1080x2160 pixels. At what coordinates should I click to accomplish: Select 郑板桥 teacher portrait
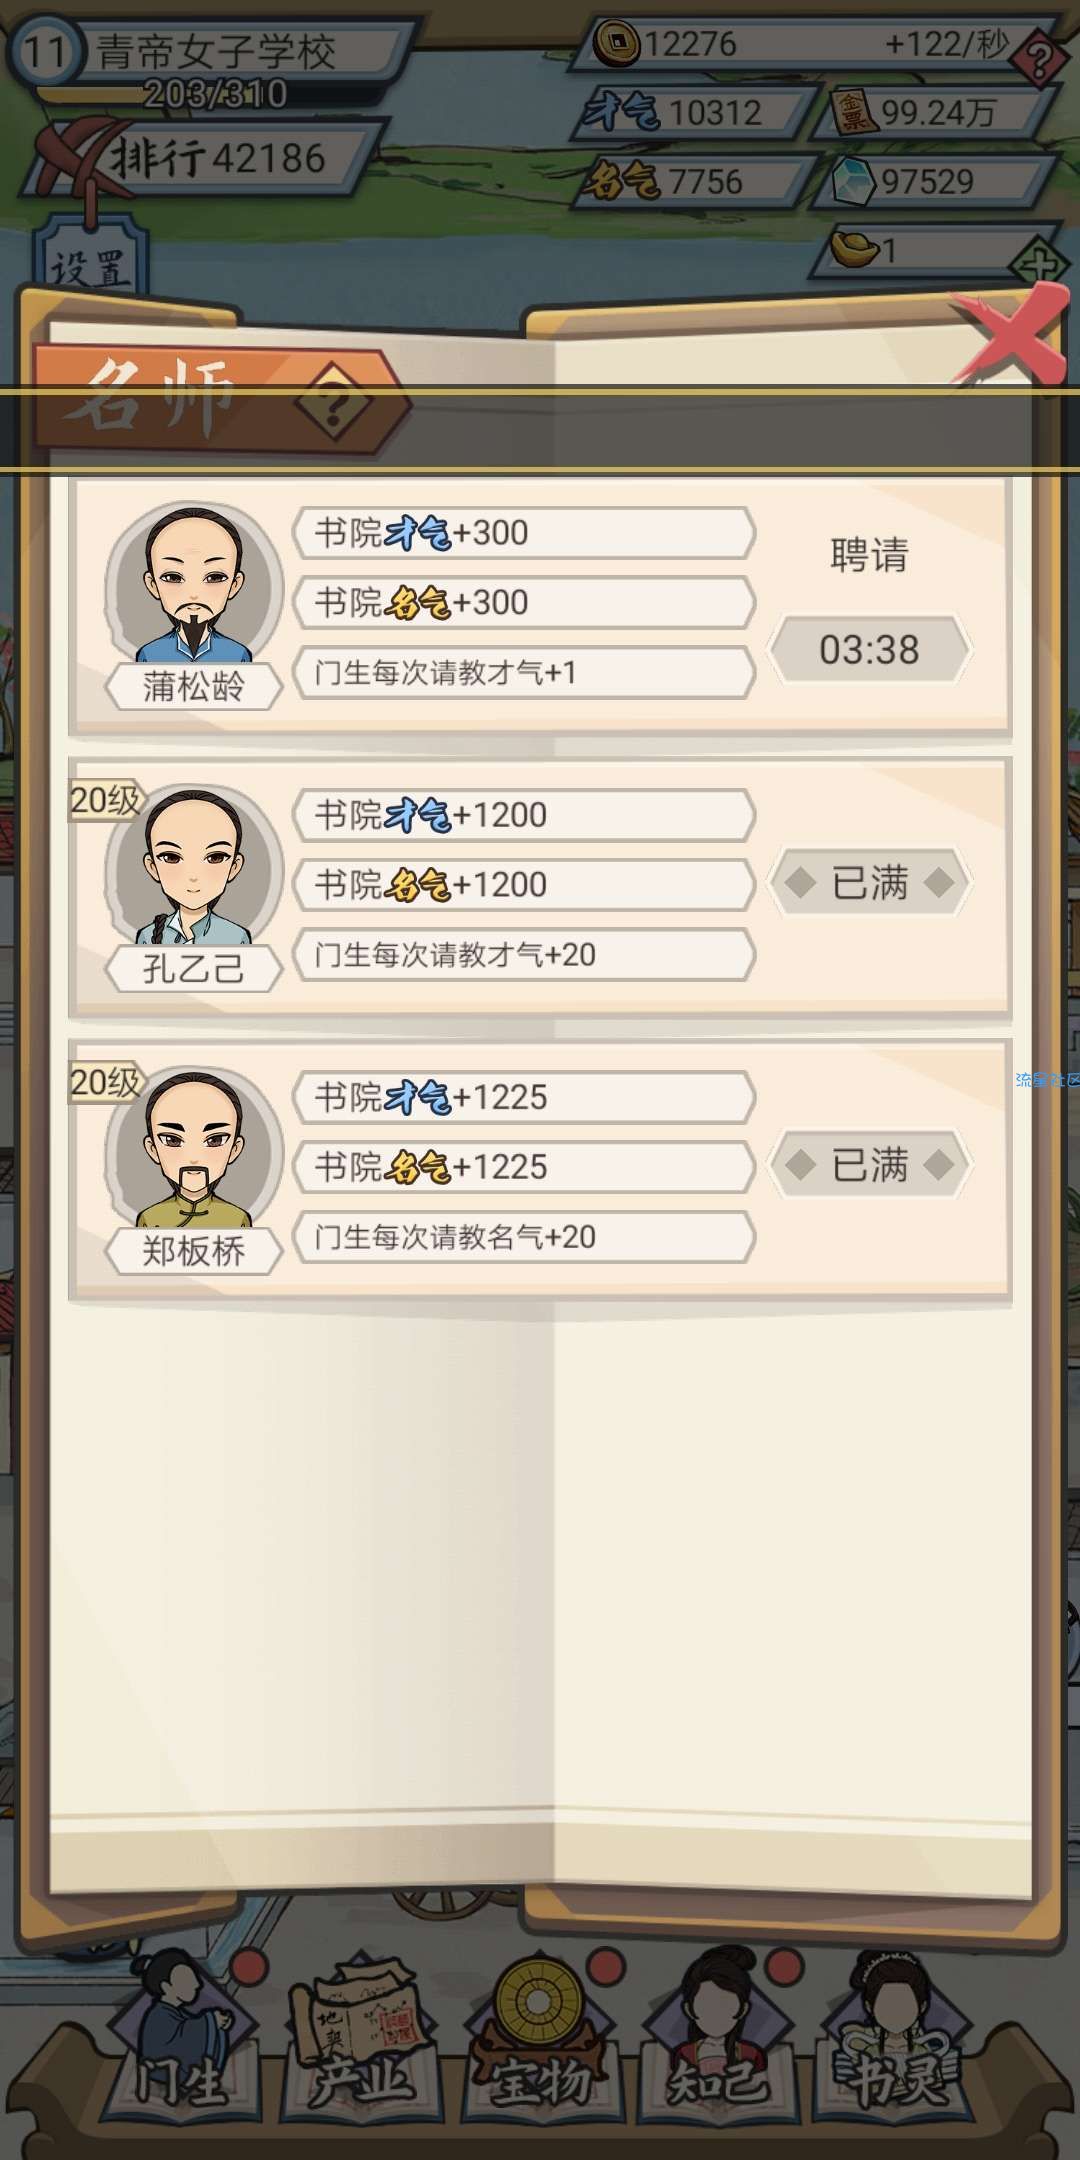194,1150
